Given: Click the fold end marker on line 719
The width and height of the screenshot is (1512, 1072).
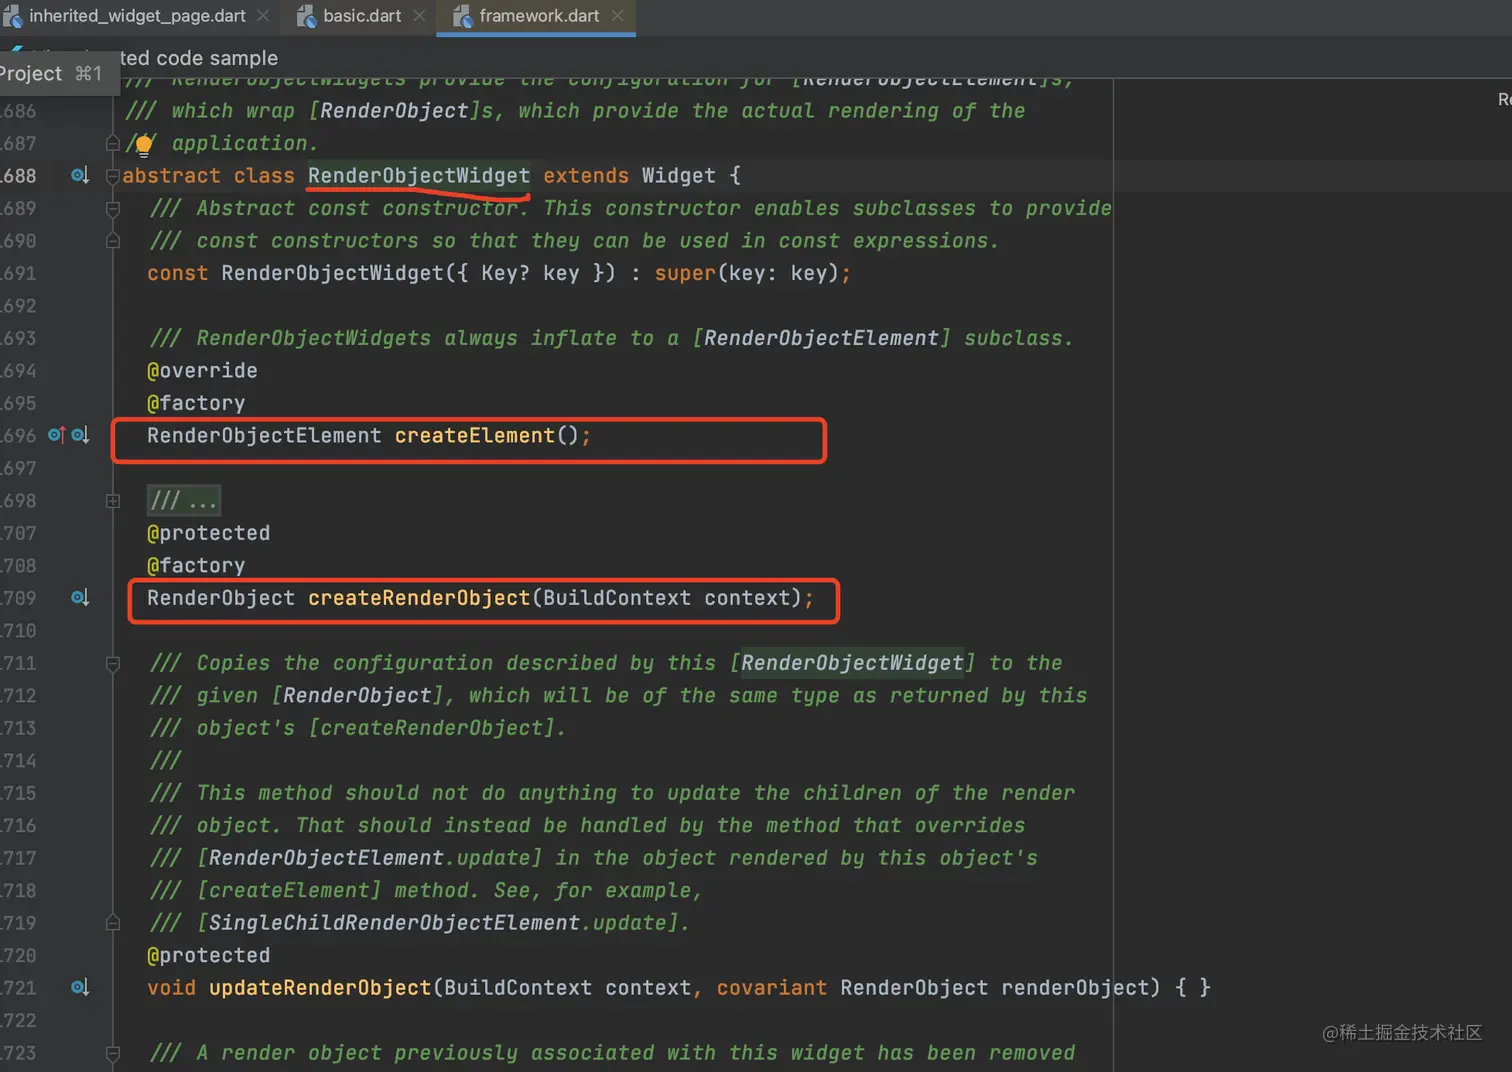Looking at the screenshot, I should click(113, 923).
